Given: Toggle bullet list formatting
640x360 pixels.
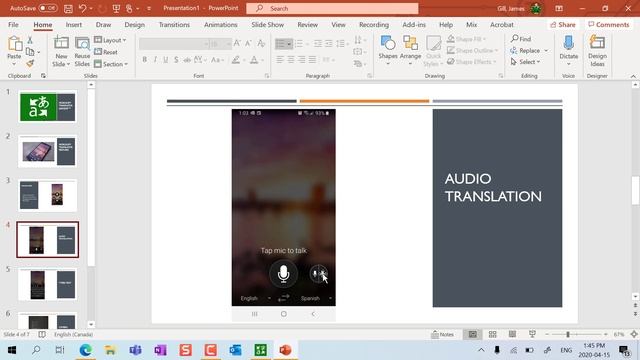Looking at the screenshot, I should [281, 43].
